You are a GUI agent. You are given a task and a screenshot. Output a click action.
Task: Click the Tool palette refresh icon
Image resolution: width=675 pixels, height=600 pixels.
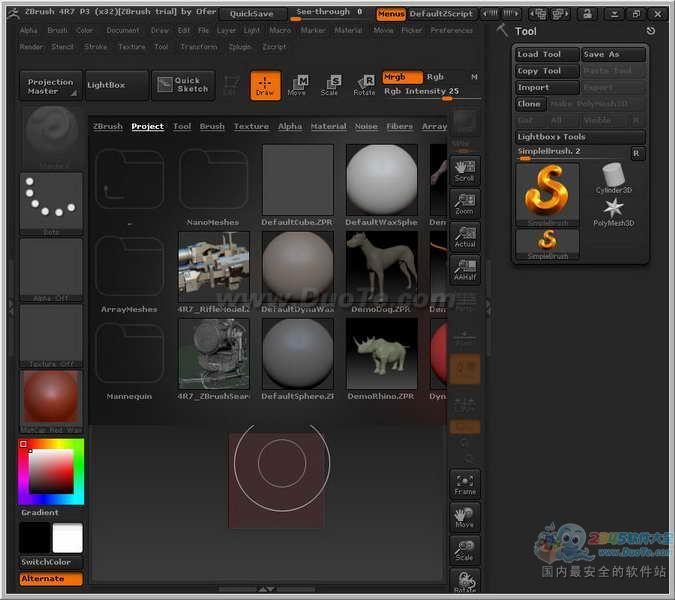point(650,31)
